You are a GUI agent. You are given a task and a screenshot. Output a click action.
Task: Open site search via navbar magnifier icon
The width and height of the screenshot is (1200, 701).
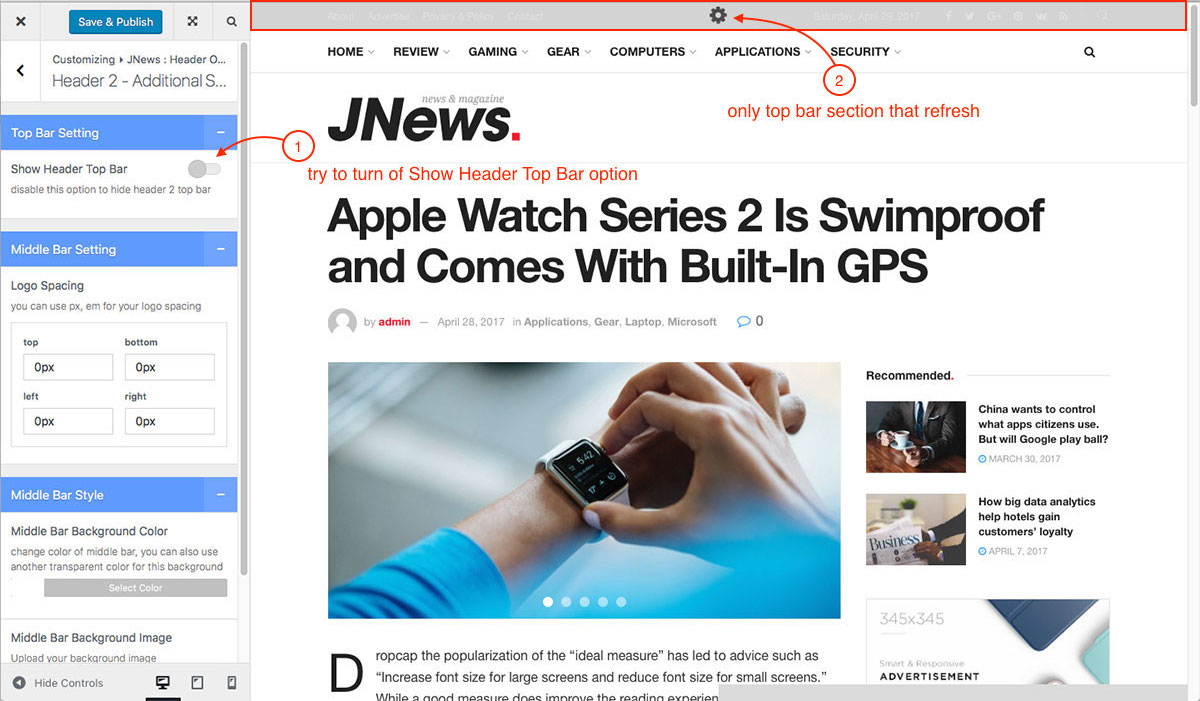[1089, 52]
